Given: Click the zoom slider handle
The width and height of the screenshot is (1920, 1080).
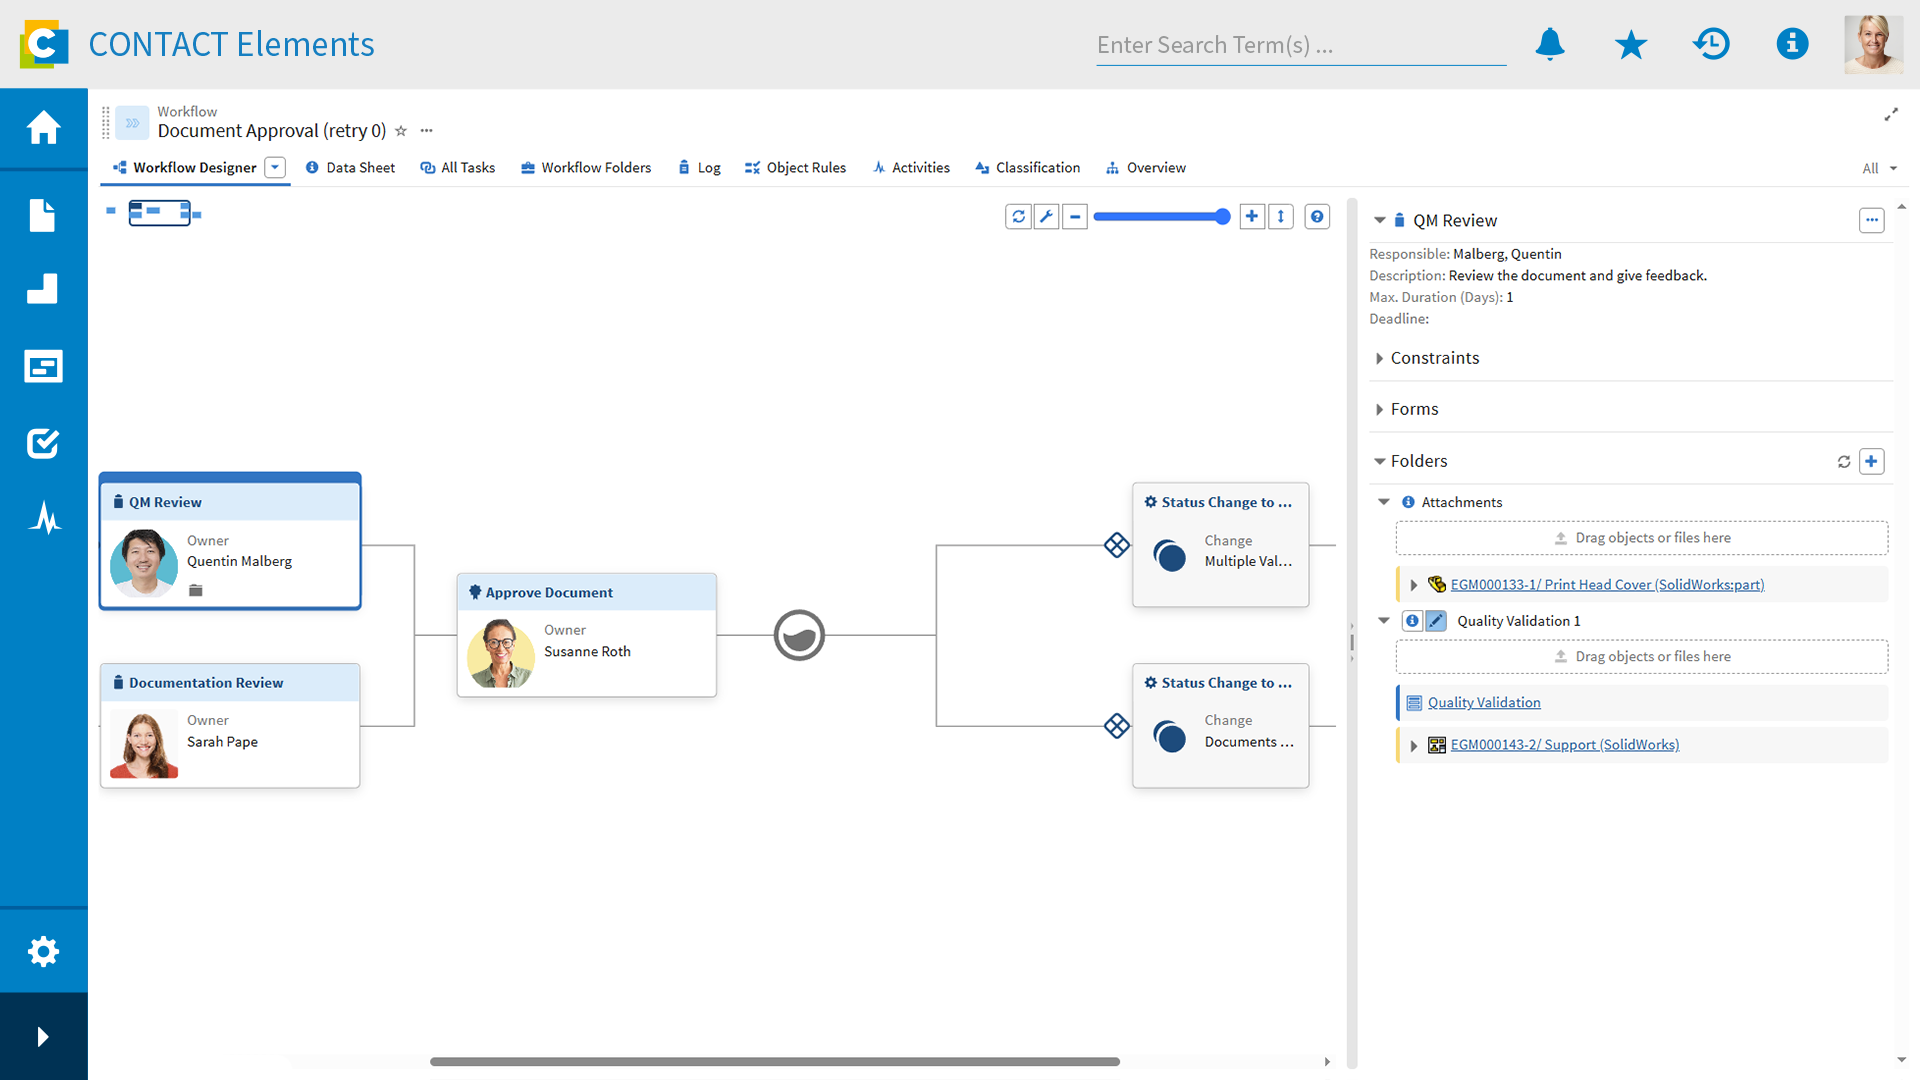Looking at the screenshot, I should coord(1222,216).
